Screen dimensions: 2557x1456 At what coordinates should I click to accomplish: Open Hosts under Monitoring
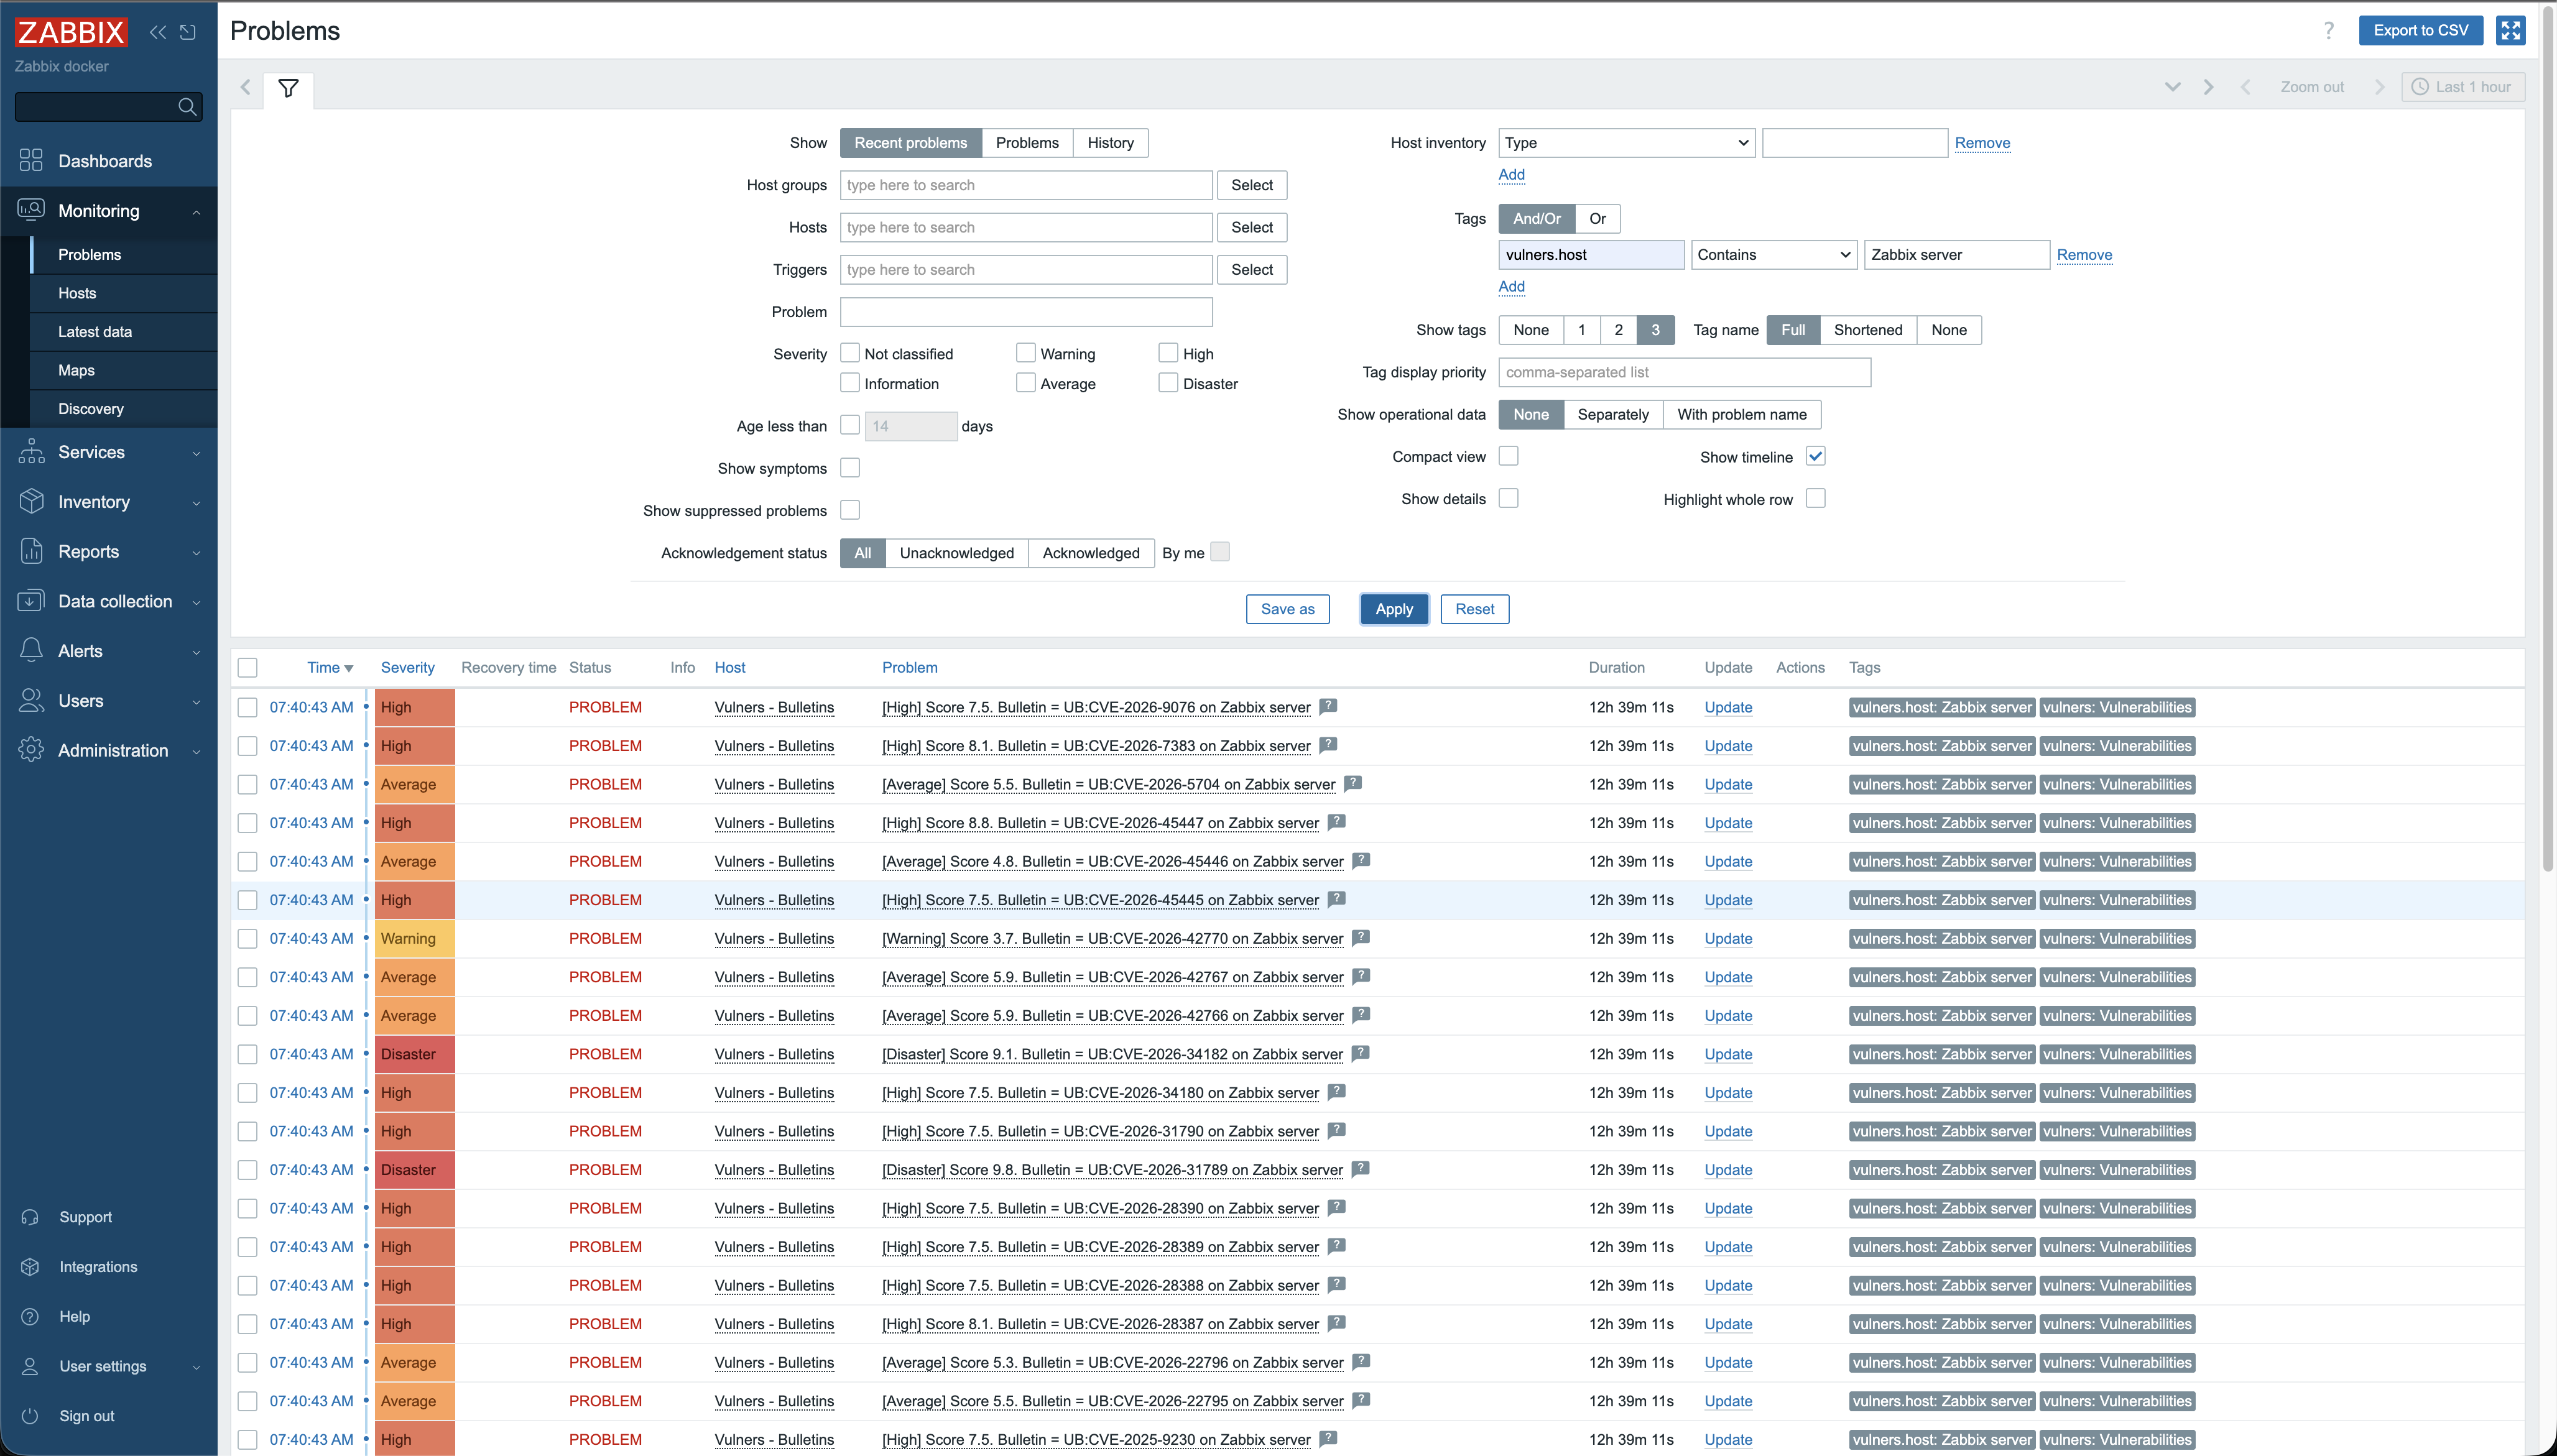tap(77, 293)
